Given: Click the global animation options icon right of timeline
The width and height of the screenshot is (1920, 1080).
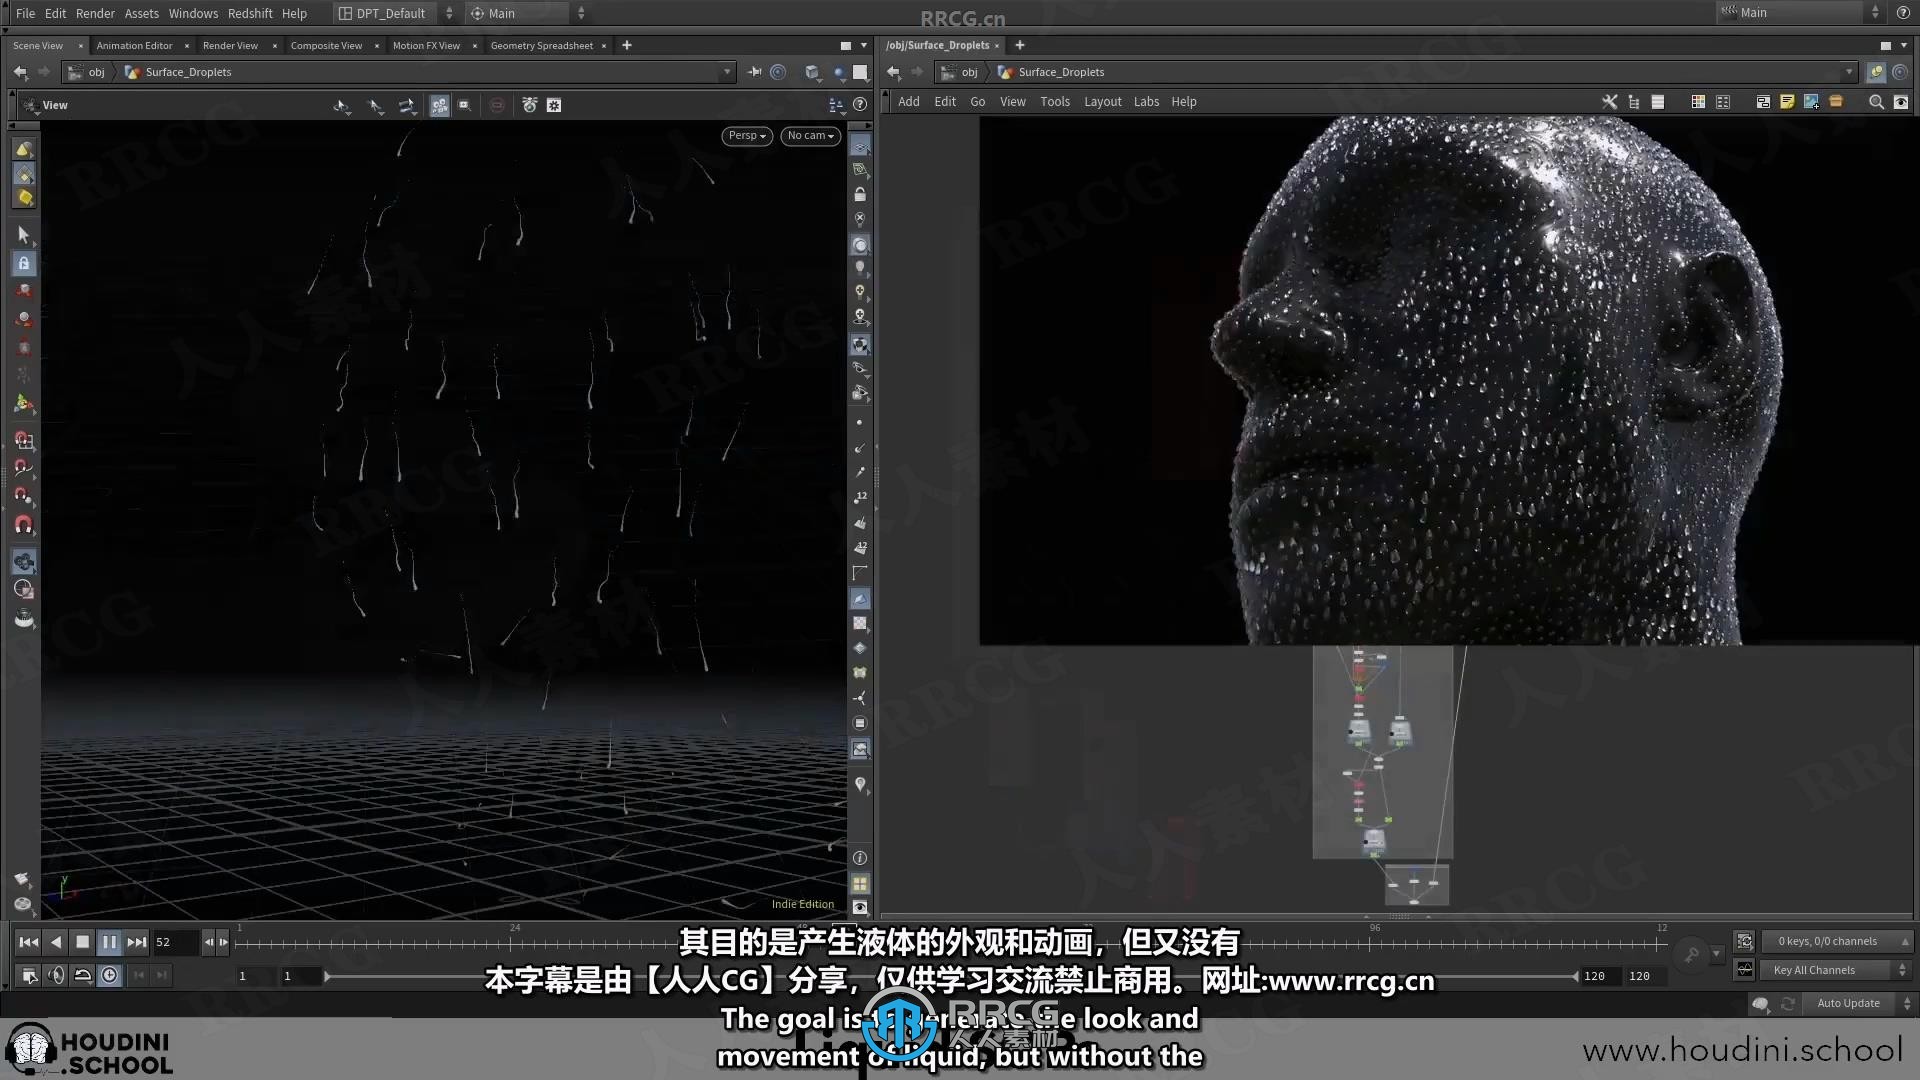Looking at the screenshot, I should [1745, 942].
